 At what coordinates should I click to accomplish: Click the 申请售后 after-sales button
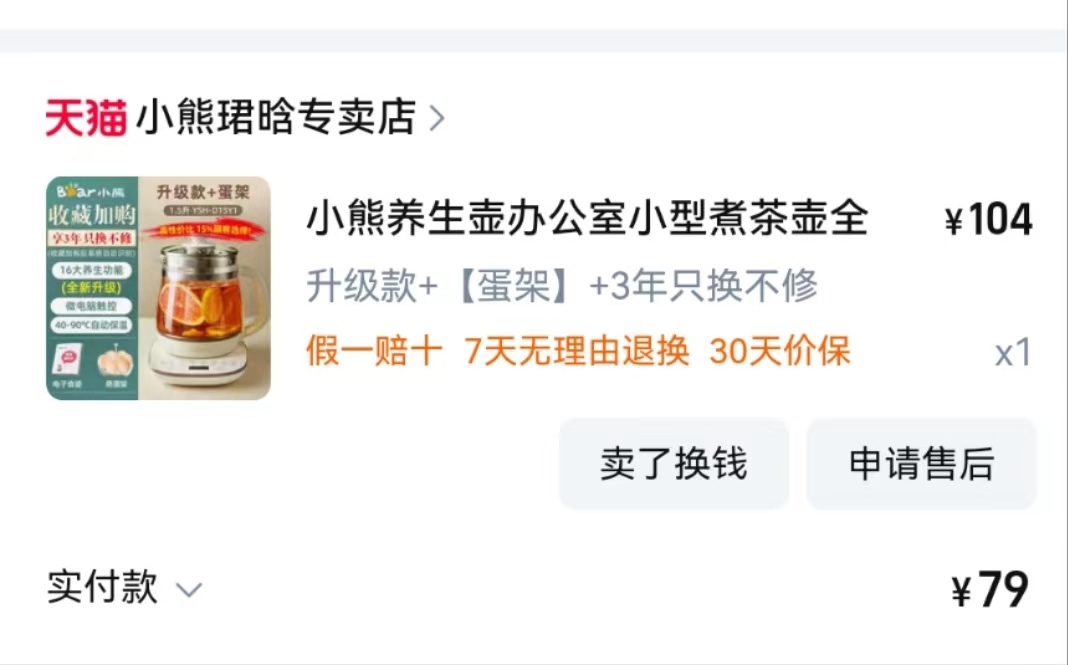pyautogui.click(x=921, y=463)
